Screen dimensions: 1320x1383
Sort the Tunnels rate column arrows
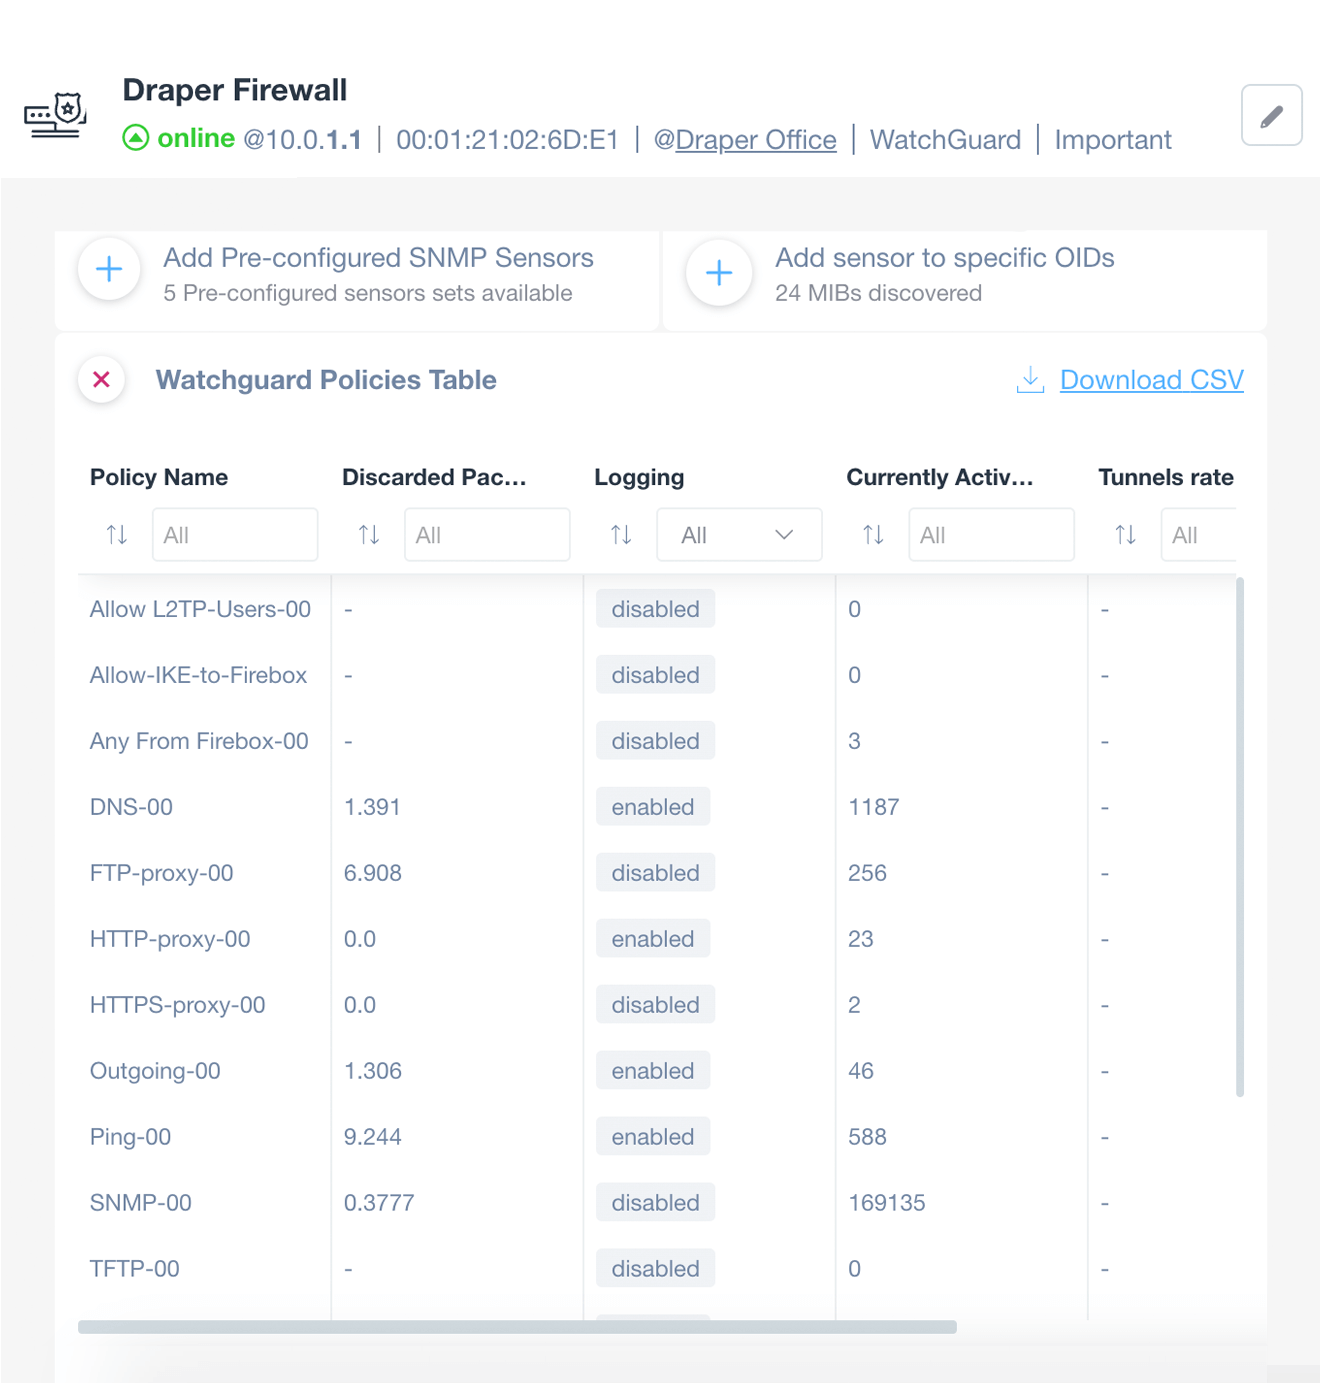point(1125,535)
